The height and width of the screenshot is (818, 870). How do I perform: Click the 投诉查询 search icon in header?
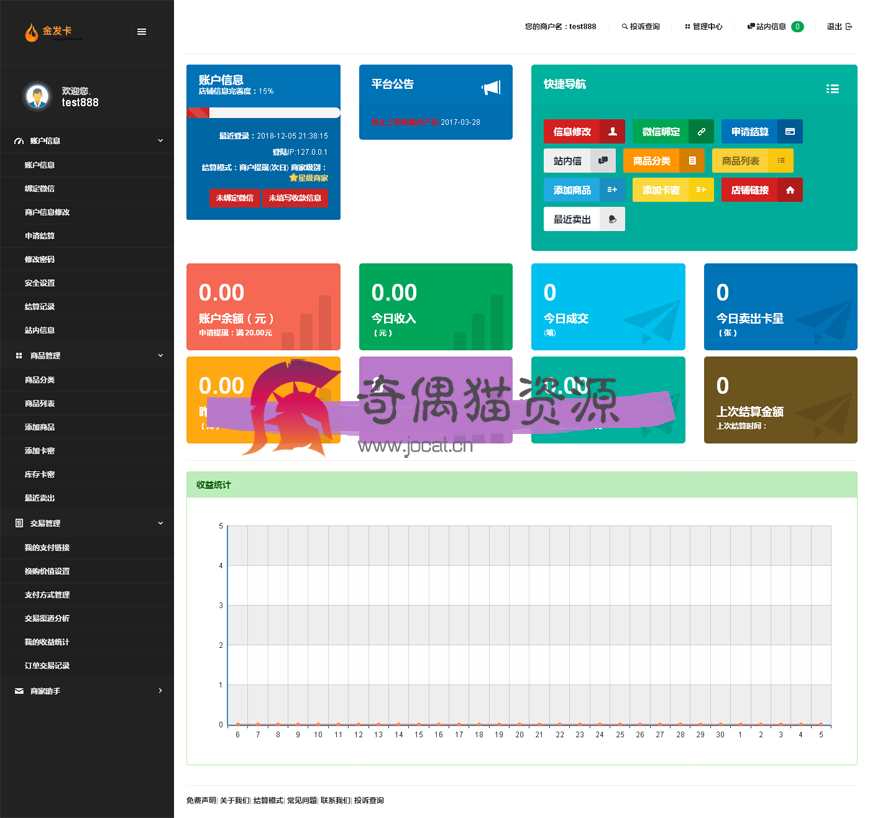point(625,27)
